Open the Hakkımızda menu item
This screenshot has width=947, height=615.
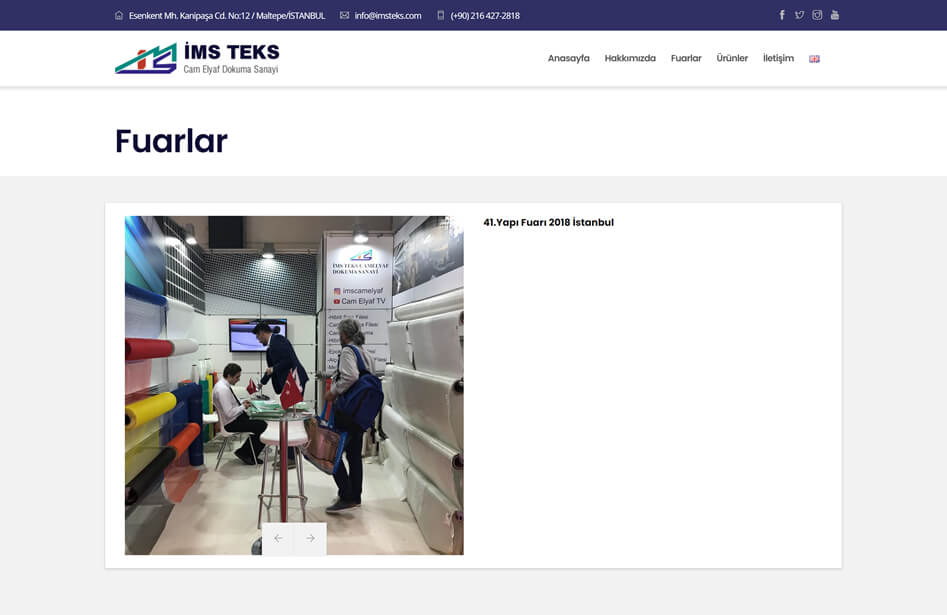tap(630, 58)
